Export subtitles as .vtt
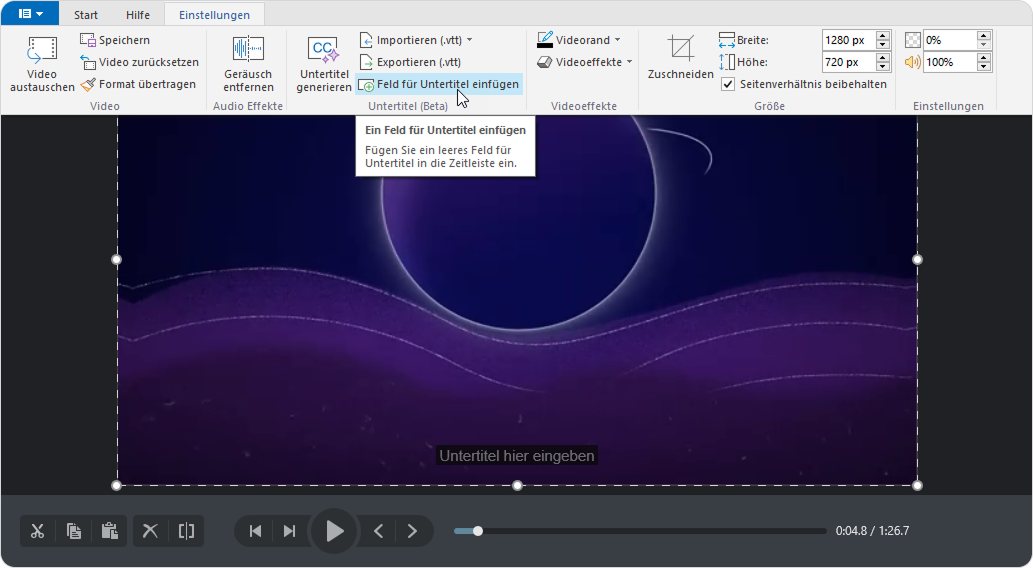 410,62
